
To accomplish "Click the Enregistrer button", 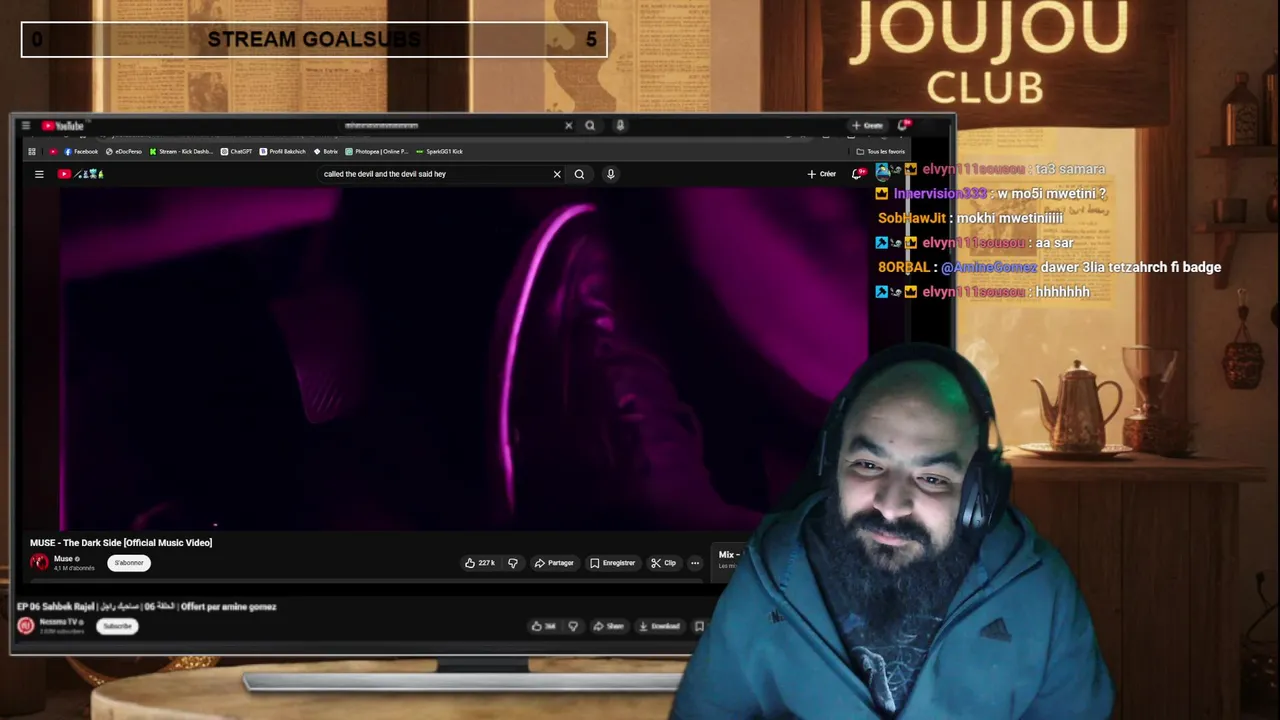I will 612,563.
